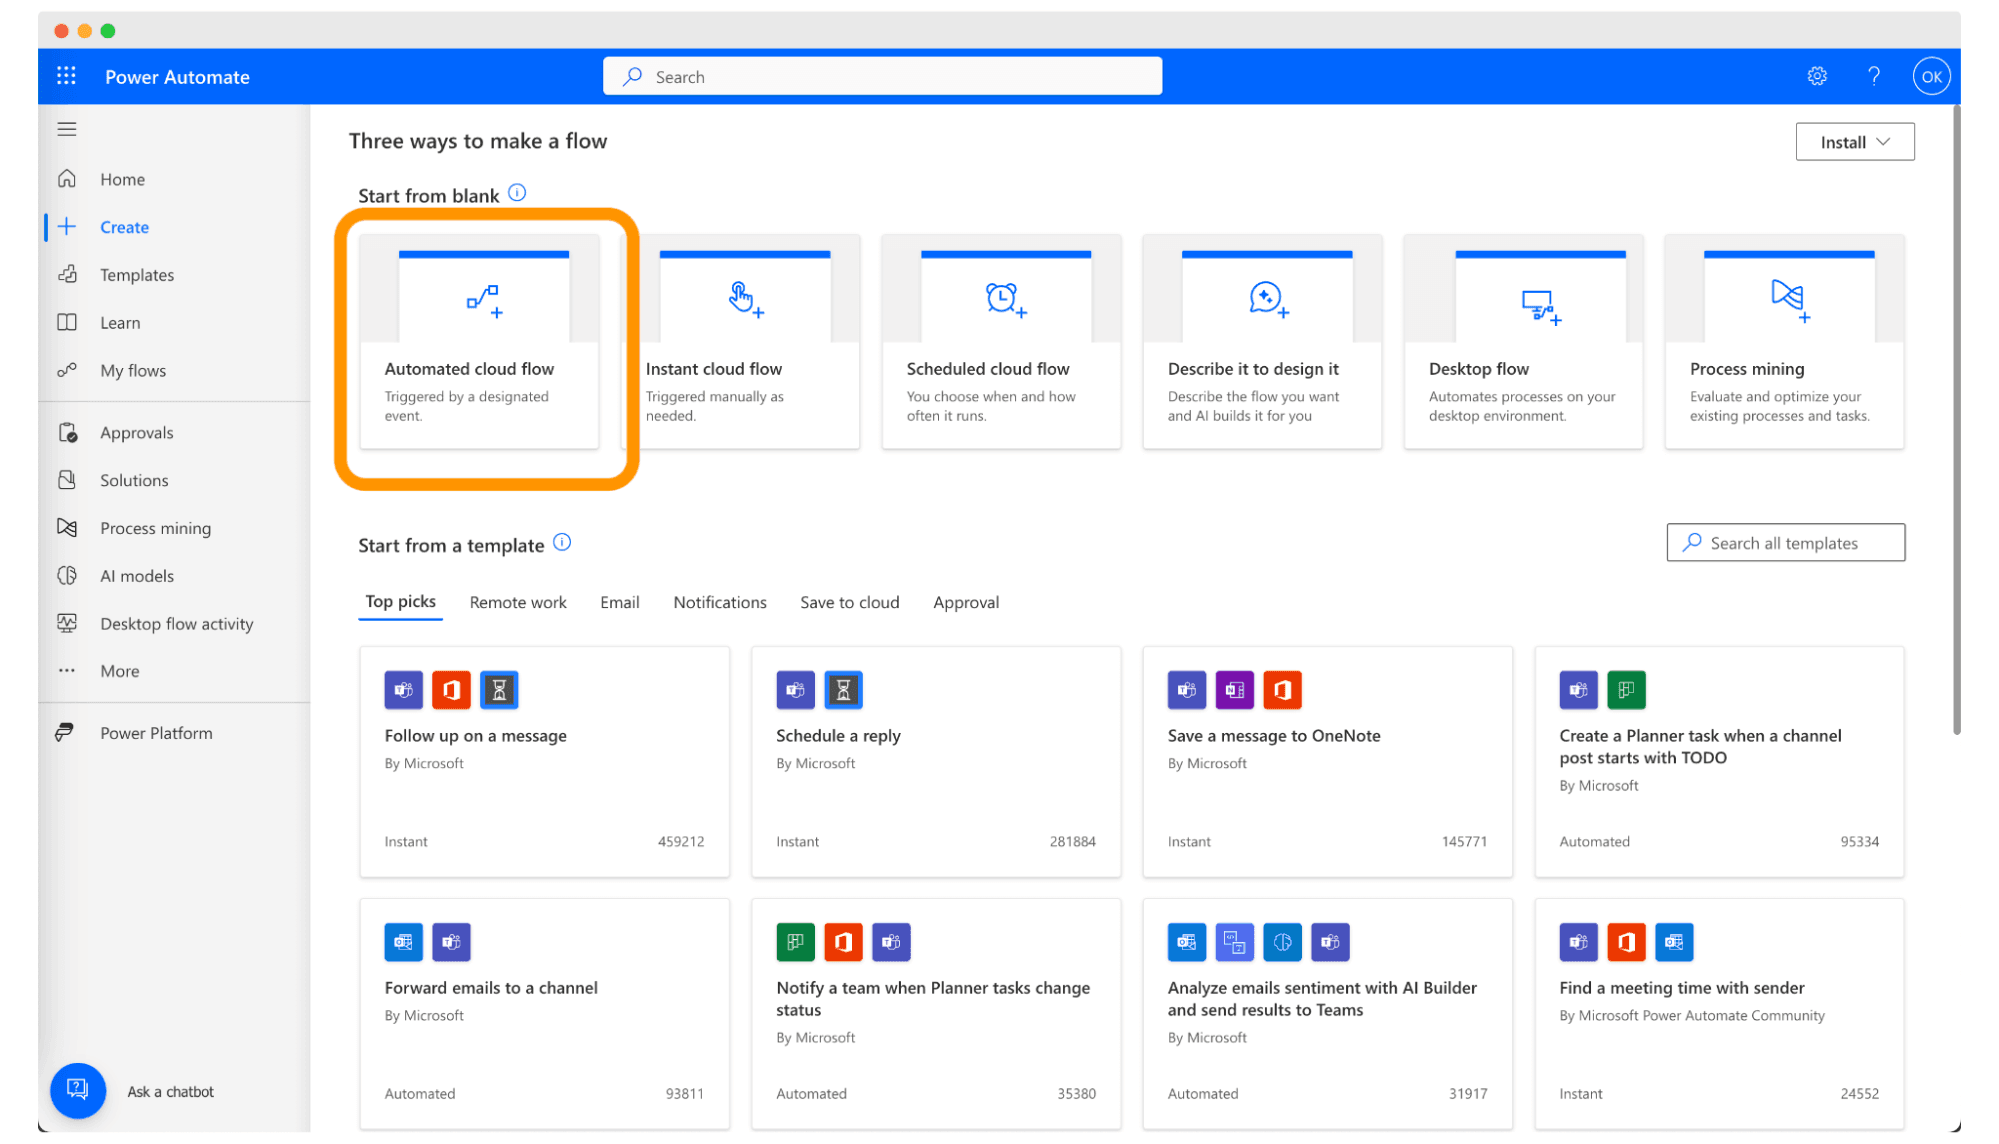Click the Learn book icon
Image resolution: width=1999 pixels, height=1144 pixels.
tap(67, 322)
